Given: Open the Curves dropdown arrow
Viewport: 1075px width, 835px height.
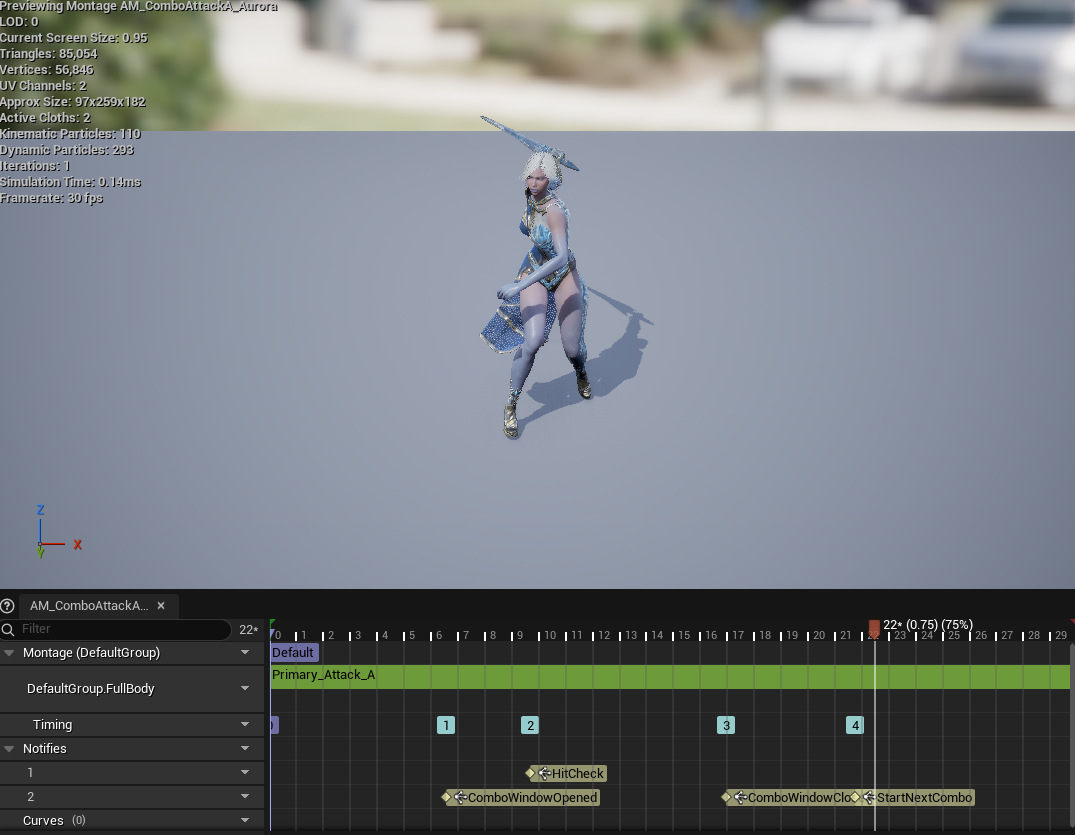Looking at the screenshot, I should click(x=245, y=821).
